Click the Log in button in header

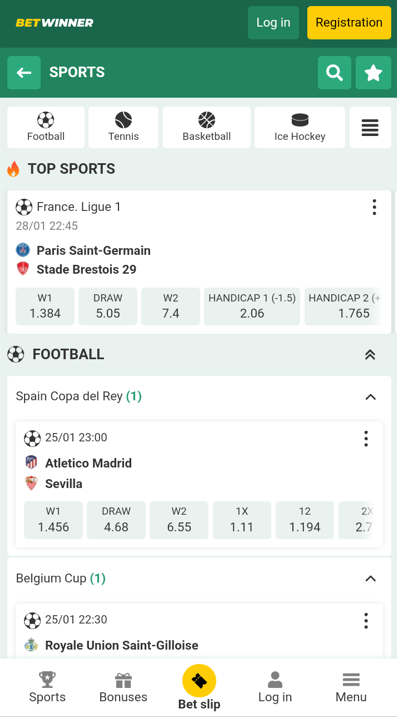273,22
